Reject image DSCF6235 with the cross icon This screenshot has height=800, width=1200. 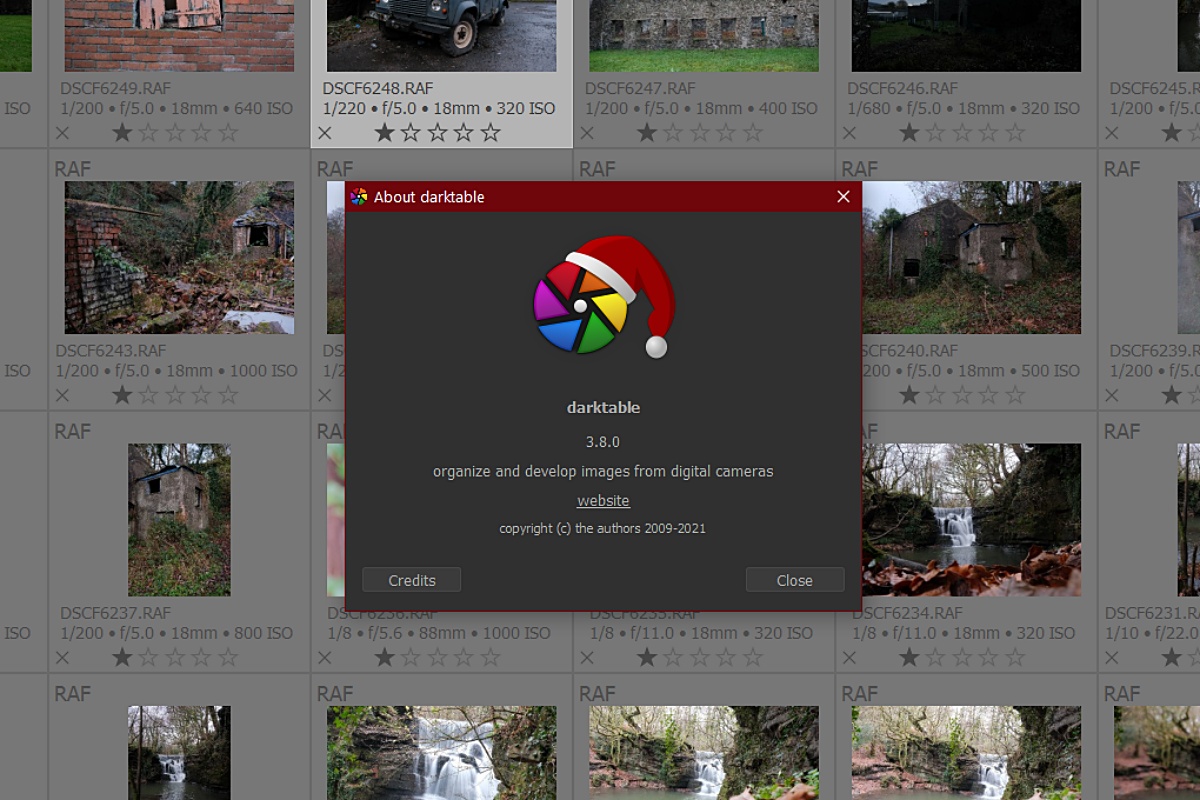pos(587,657)
